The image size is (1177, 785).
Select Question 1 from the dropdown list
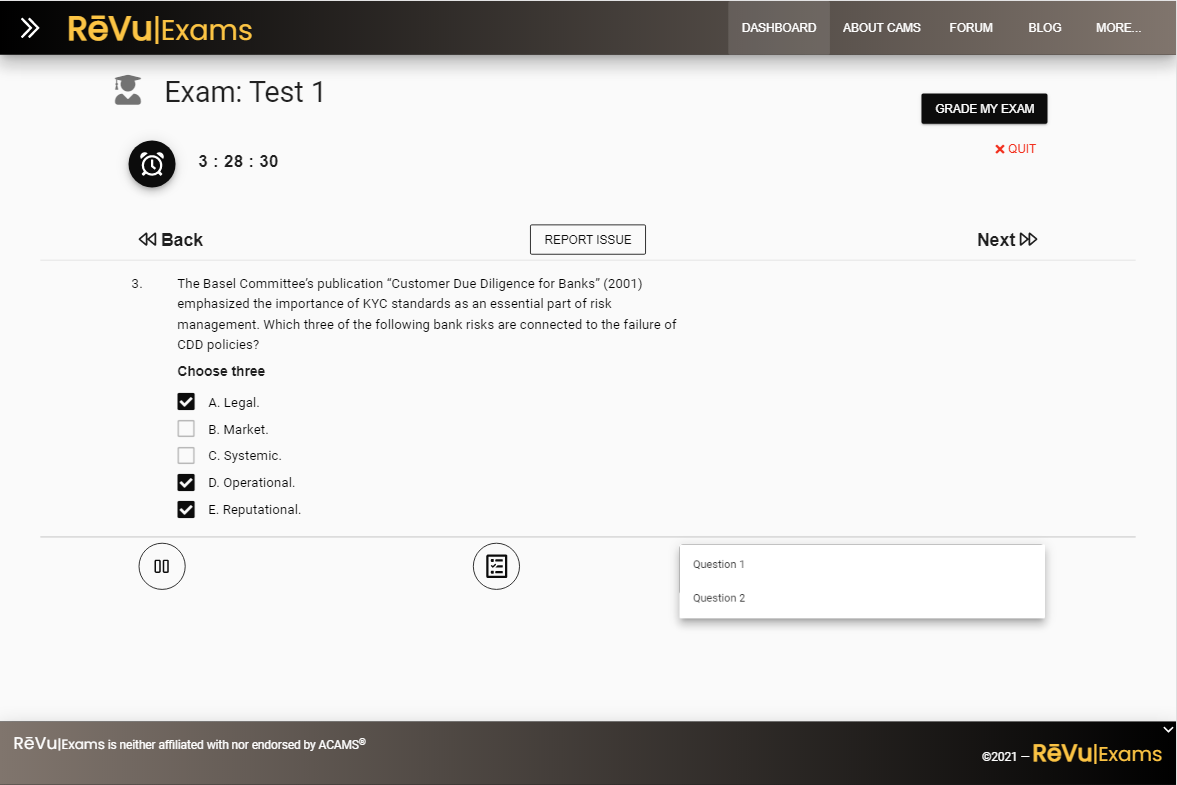click(x=719, y=564)
